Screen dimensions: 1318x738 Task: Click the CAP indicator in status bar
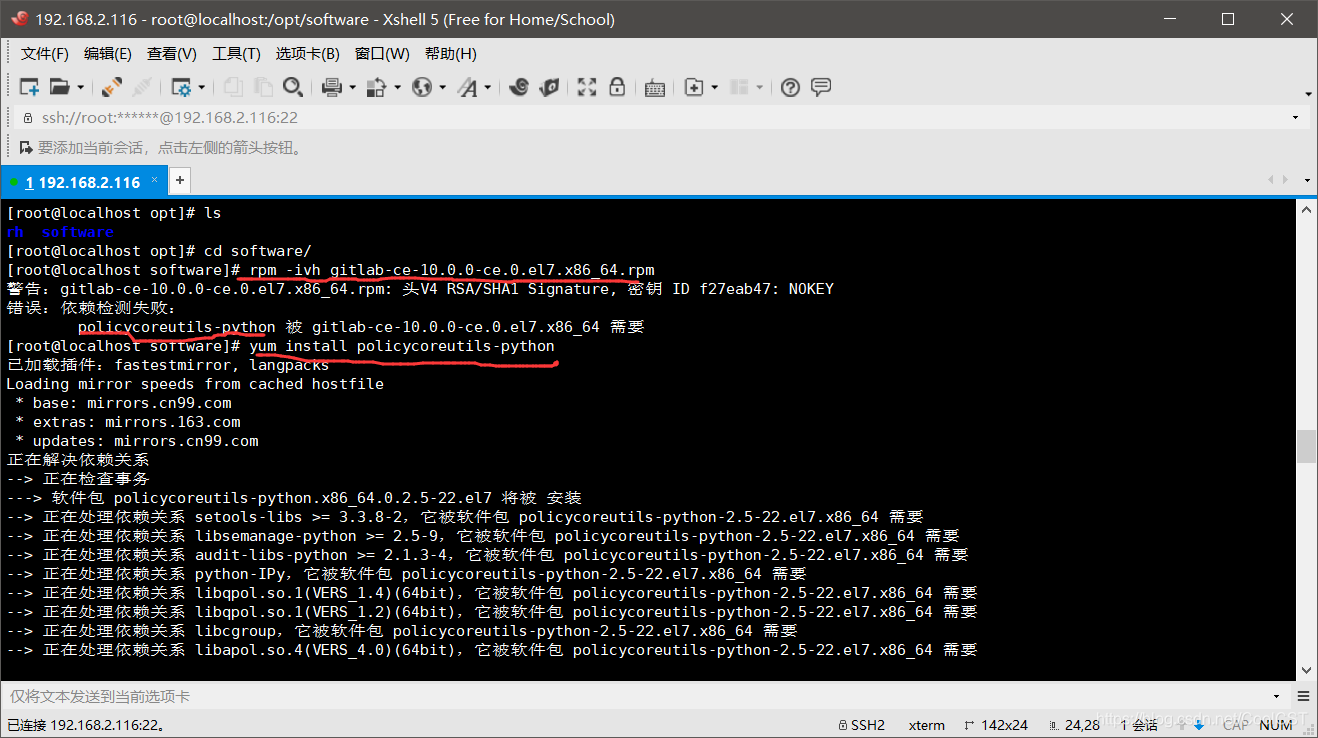pyautogui.click(x=1236, y=725)
